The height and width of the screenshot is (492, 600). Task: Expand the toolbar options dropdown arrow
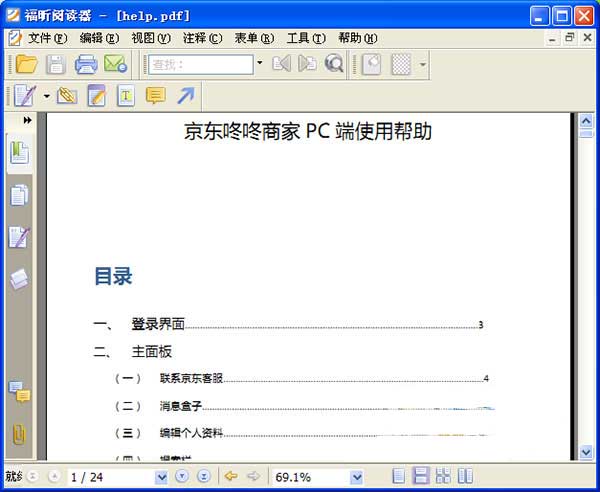[x=422, y=64]
